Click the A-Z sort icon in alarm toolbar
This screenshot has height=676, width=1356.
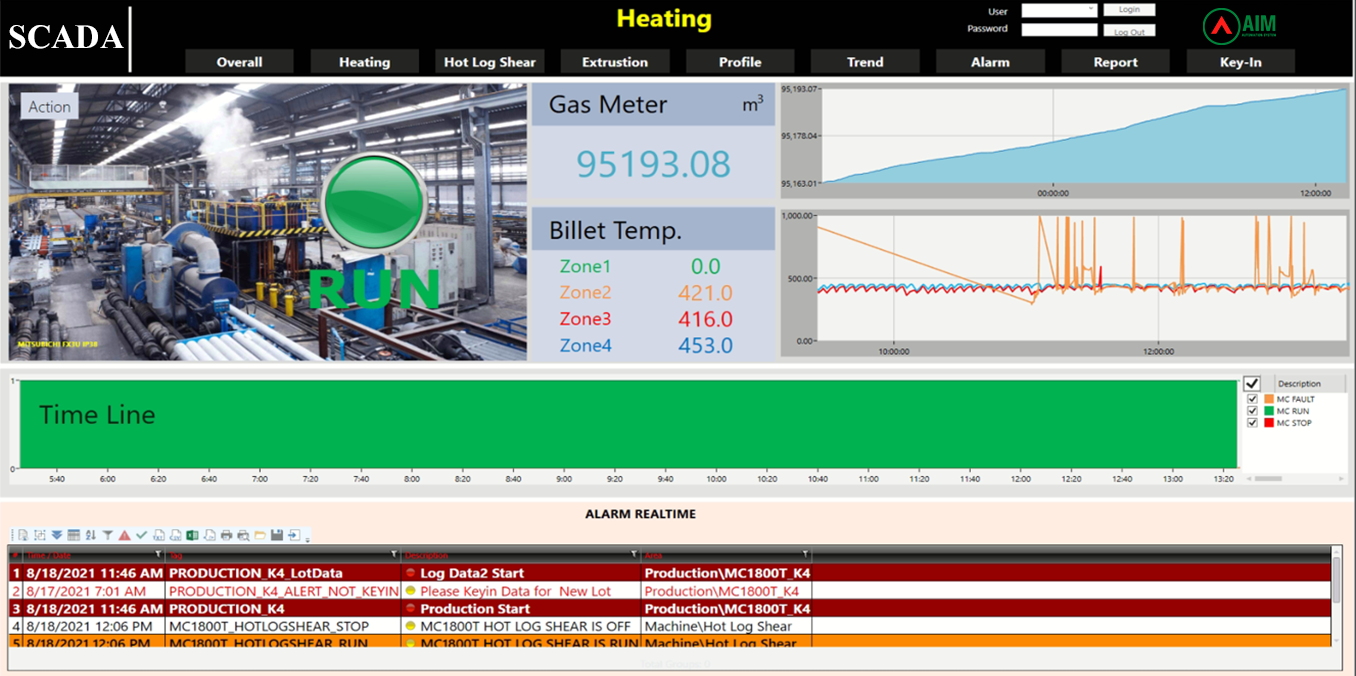click(x=91, y=535)
